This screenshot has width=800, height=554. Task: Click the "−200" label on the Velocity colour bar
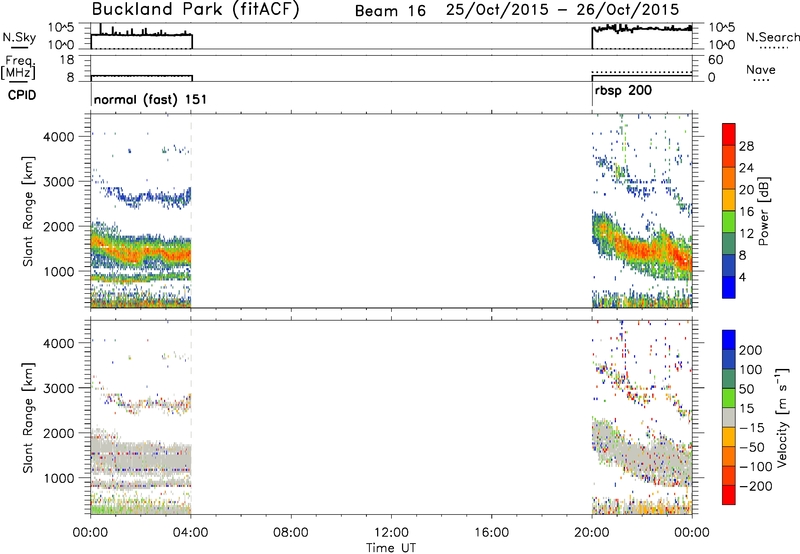(755, 486)
